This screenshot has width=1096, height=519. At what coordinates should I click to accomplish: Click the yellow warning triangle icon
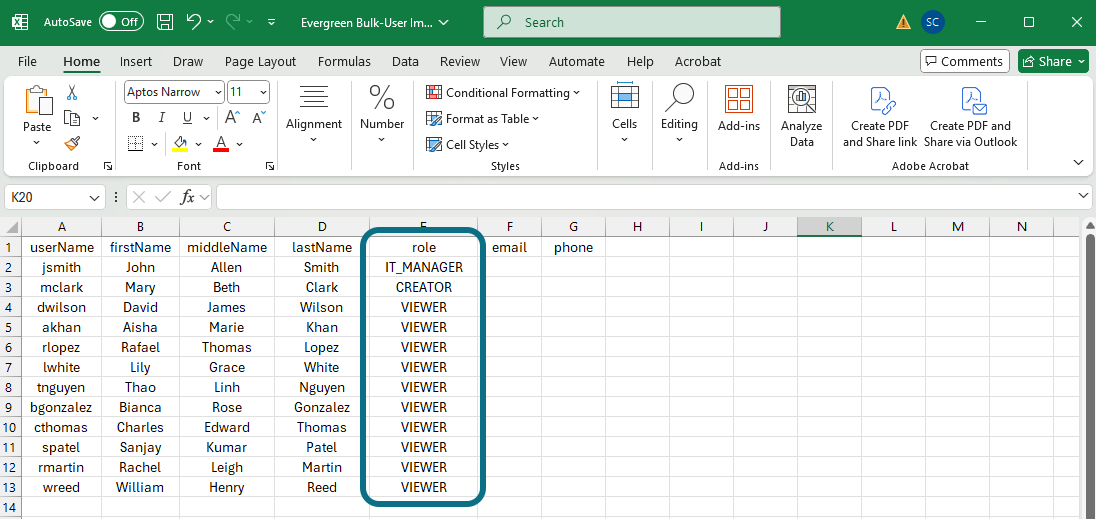pos(903,22)
